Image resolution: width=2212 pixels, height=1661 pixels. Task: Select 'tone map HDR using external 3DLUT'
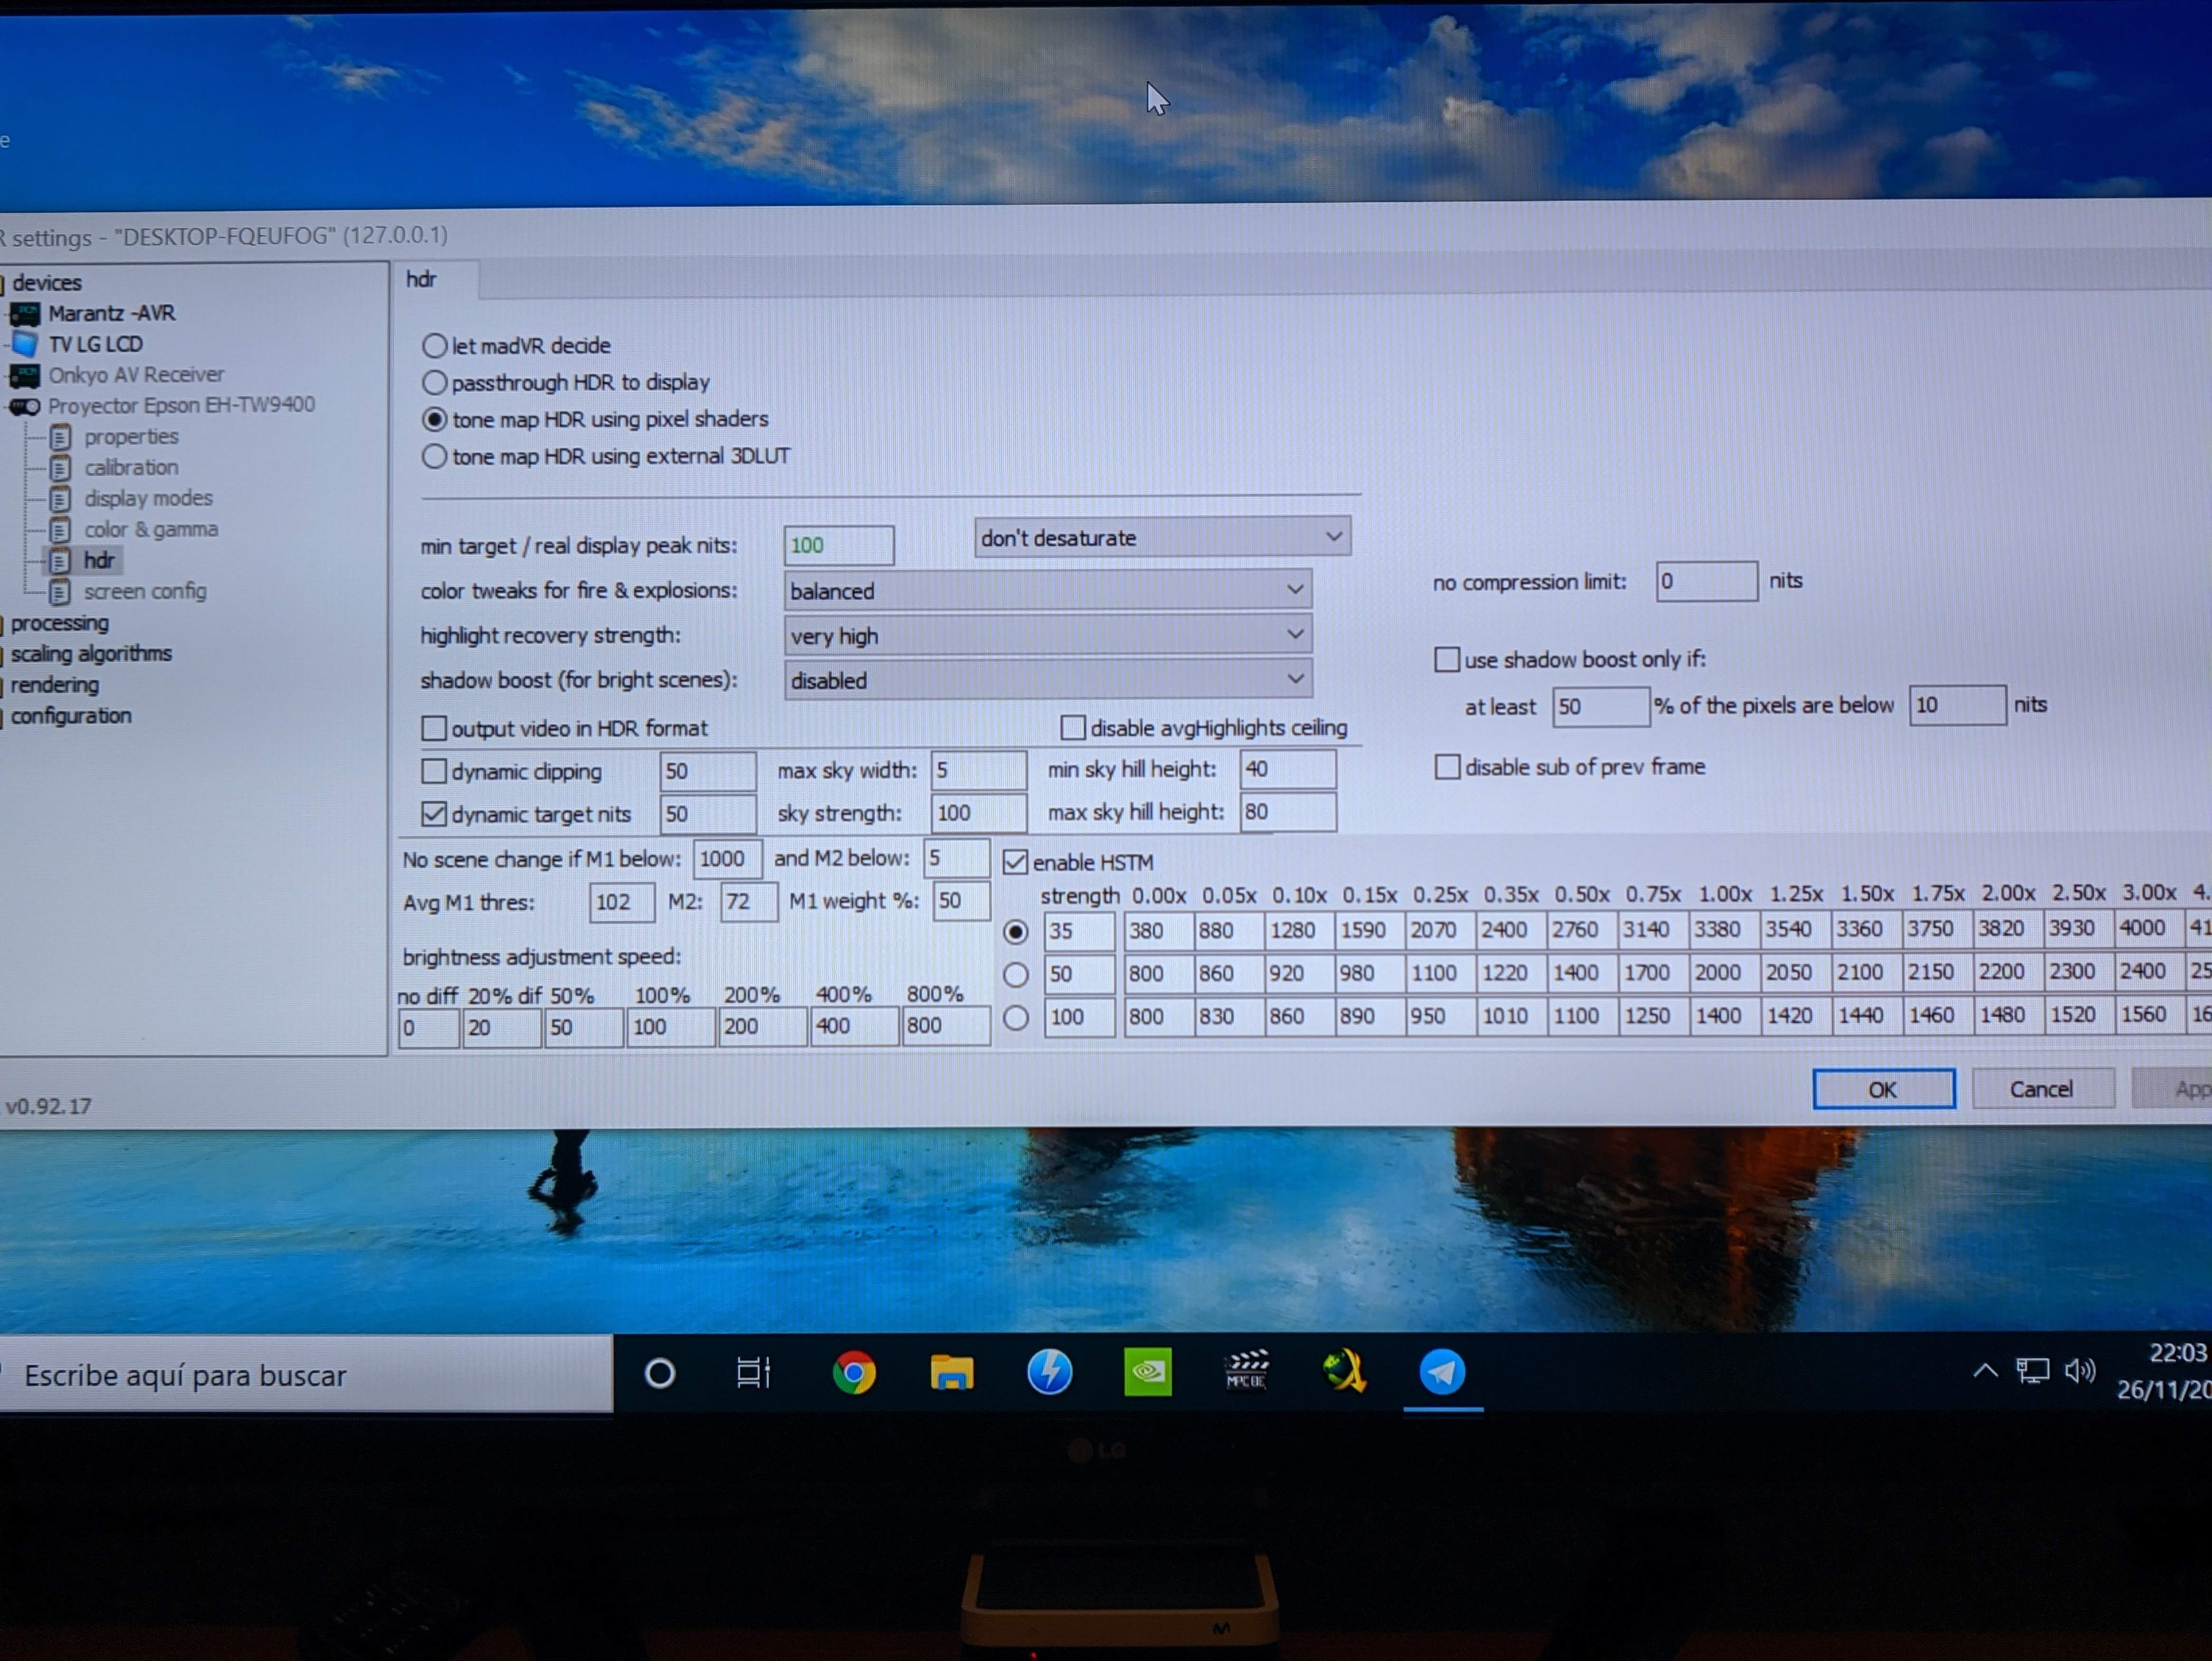tap(434, 457)
